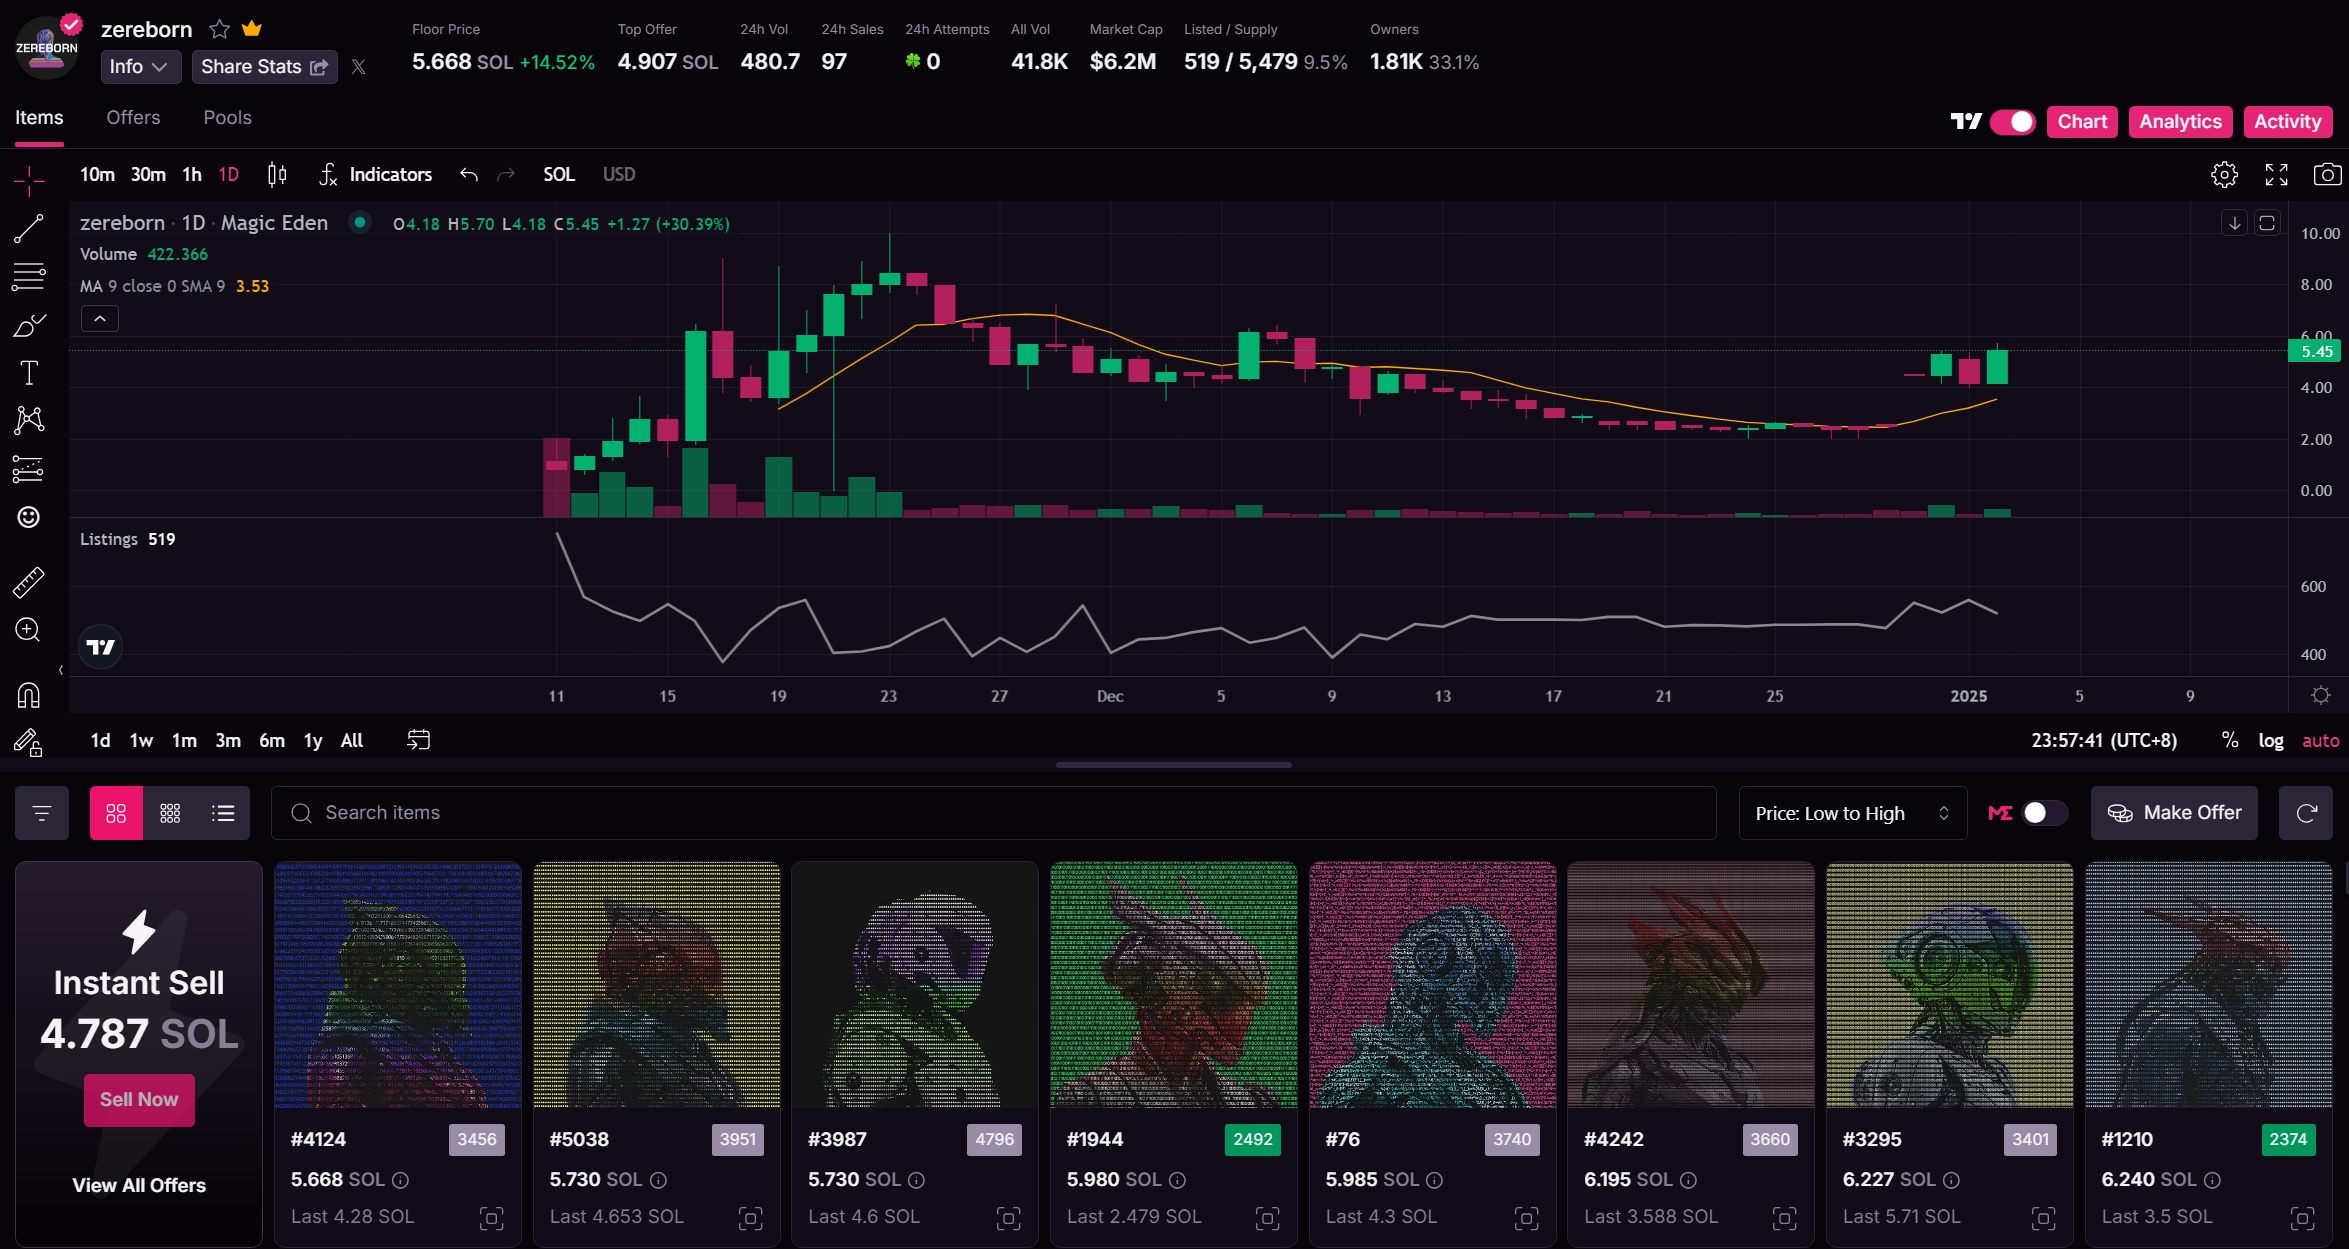Collapse the chart indicator legend
Image resolution: width=2349 pixels, height=1249 pixels.
(x=100, y=319)
